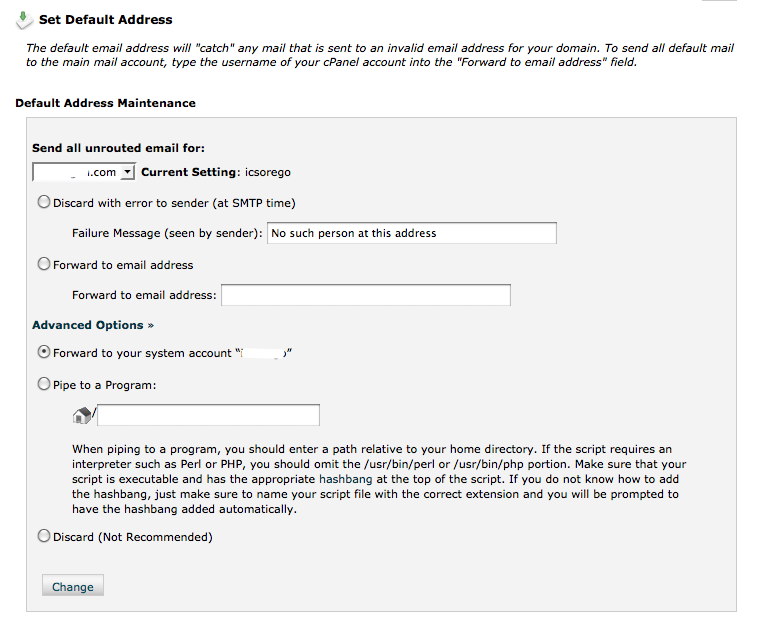The width and height of the screenshot is (757, 623).
Task: Click the Failure Message text field
Action: click(411, 233)
